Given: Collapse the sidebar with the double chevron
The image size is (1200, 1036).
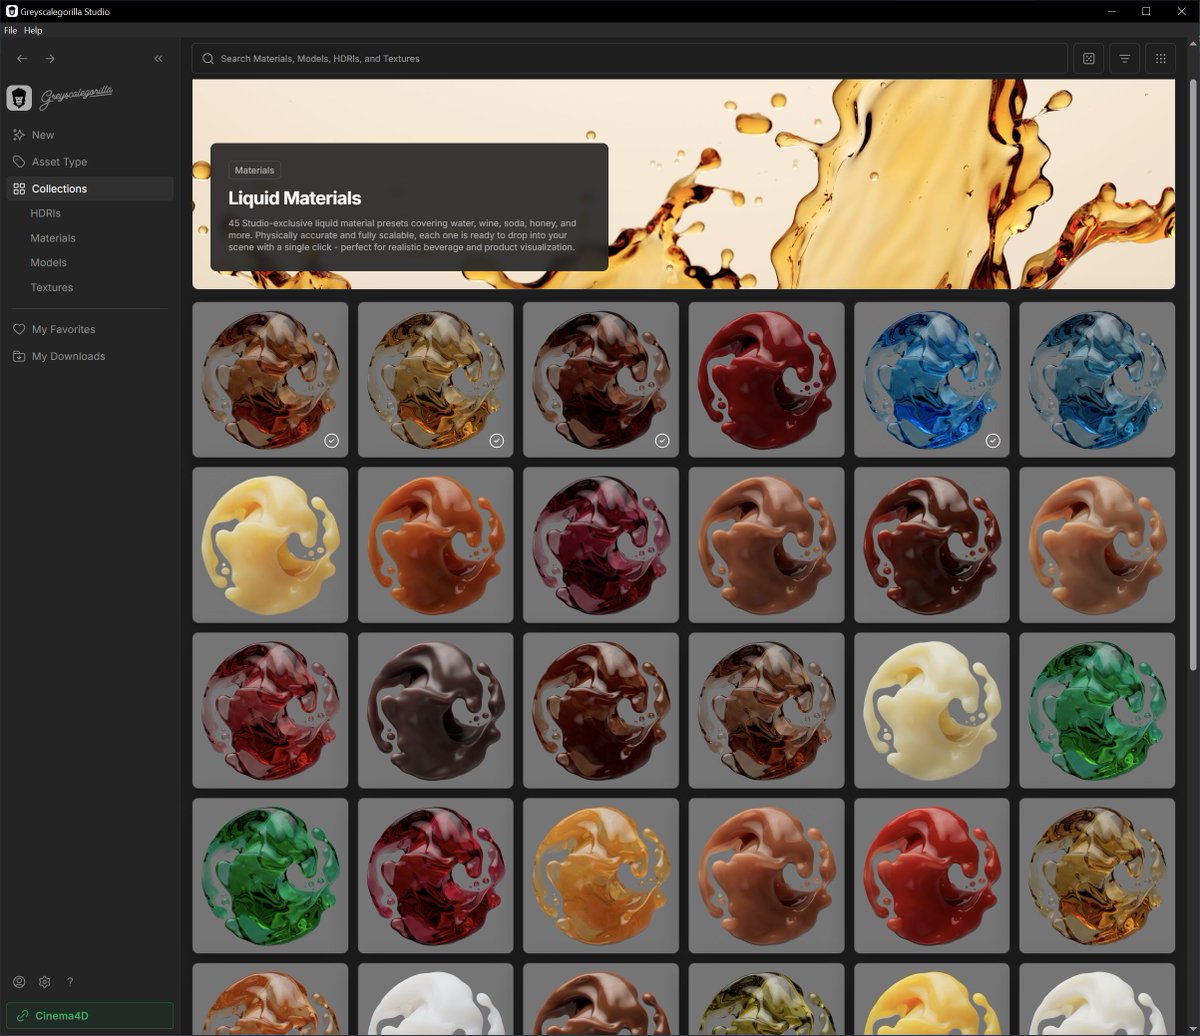Looking at the screenshot, I should click(158, 59).
